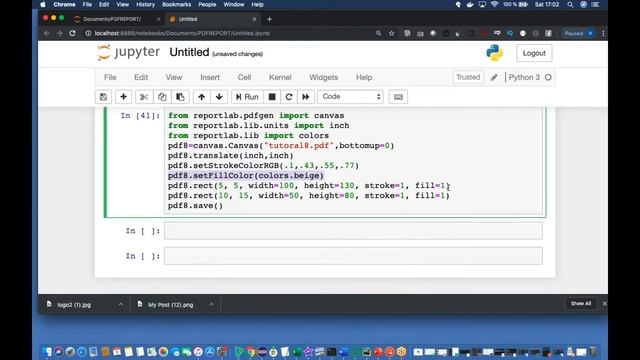Click the "tutoral8.pdf" string in code
Image resolution: width=640 pixels, height=360 pixels.
pos(299,146)
